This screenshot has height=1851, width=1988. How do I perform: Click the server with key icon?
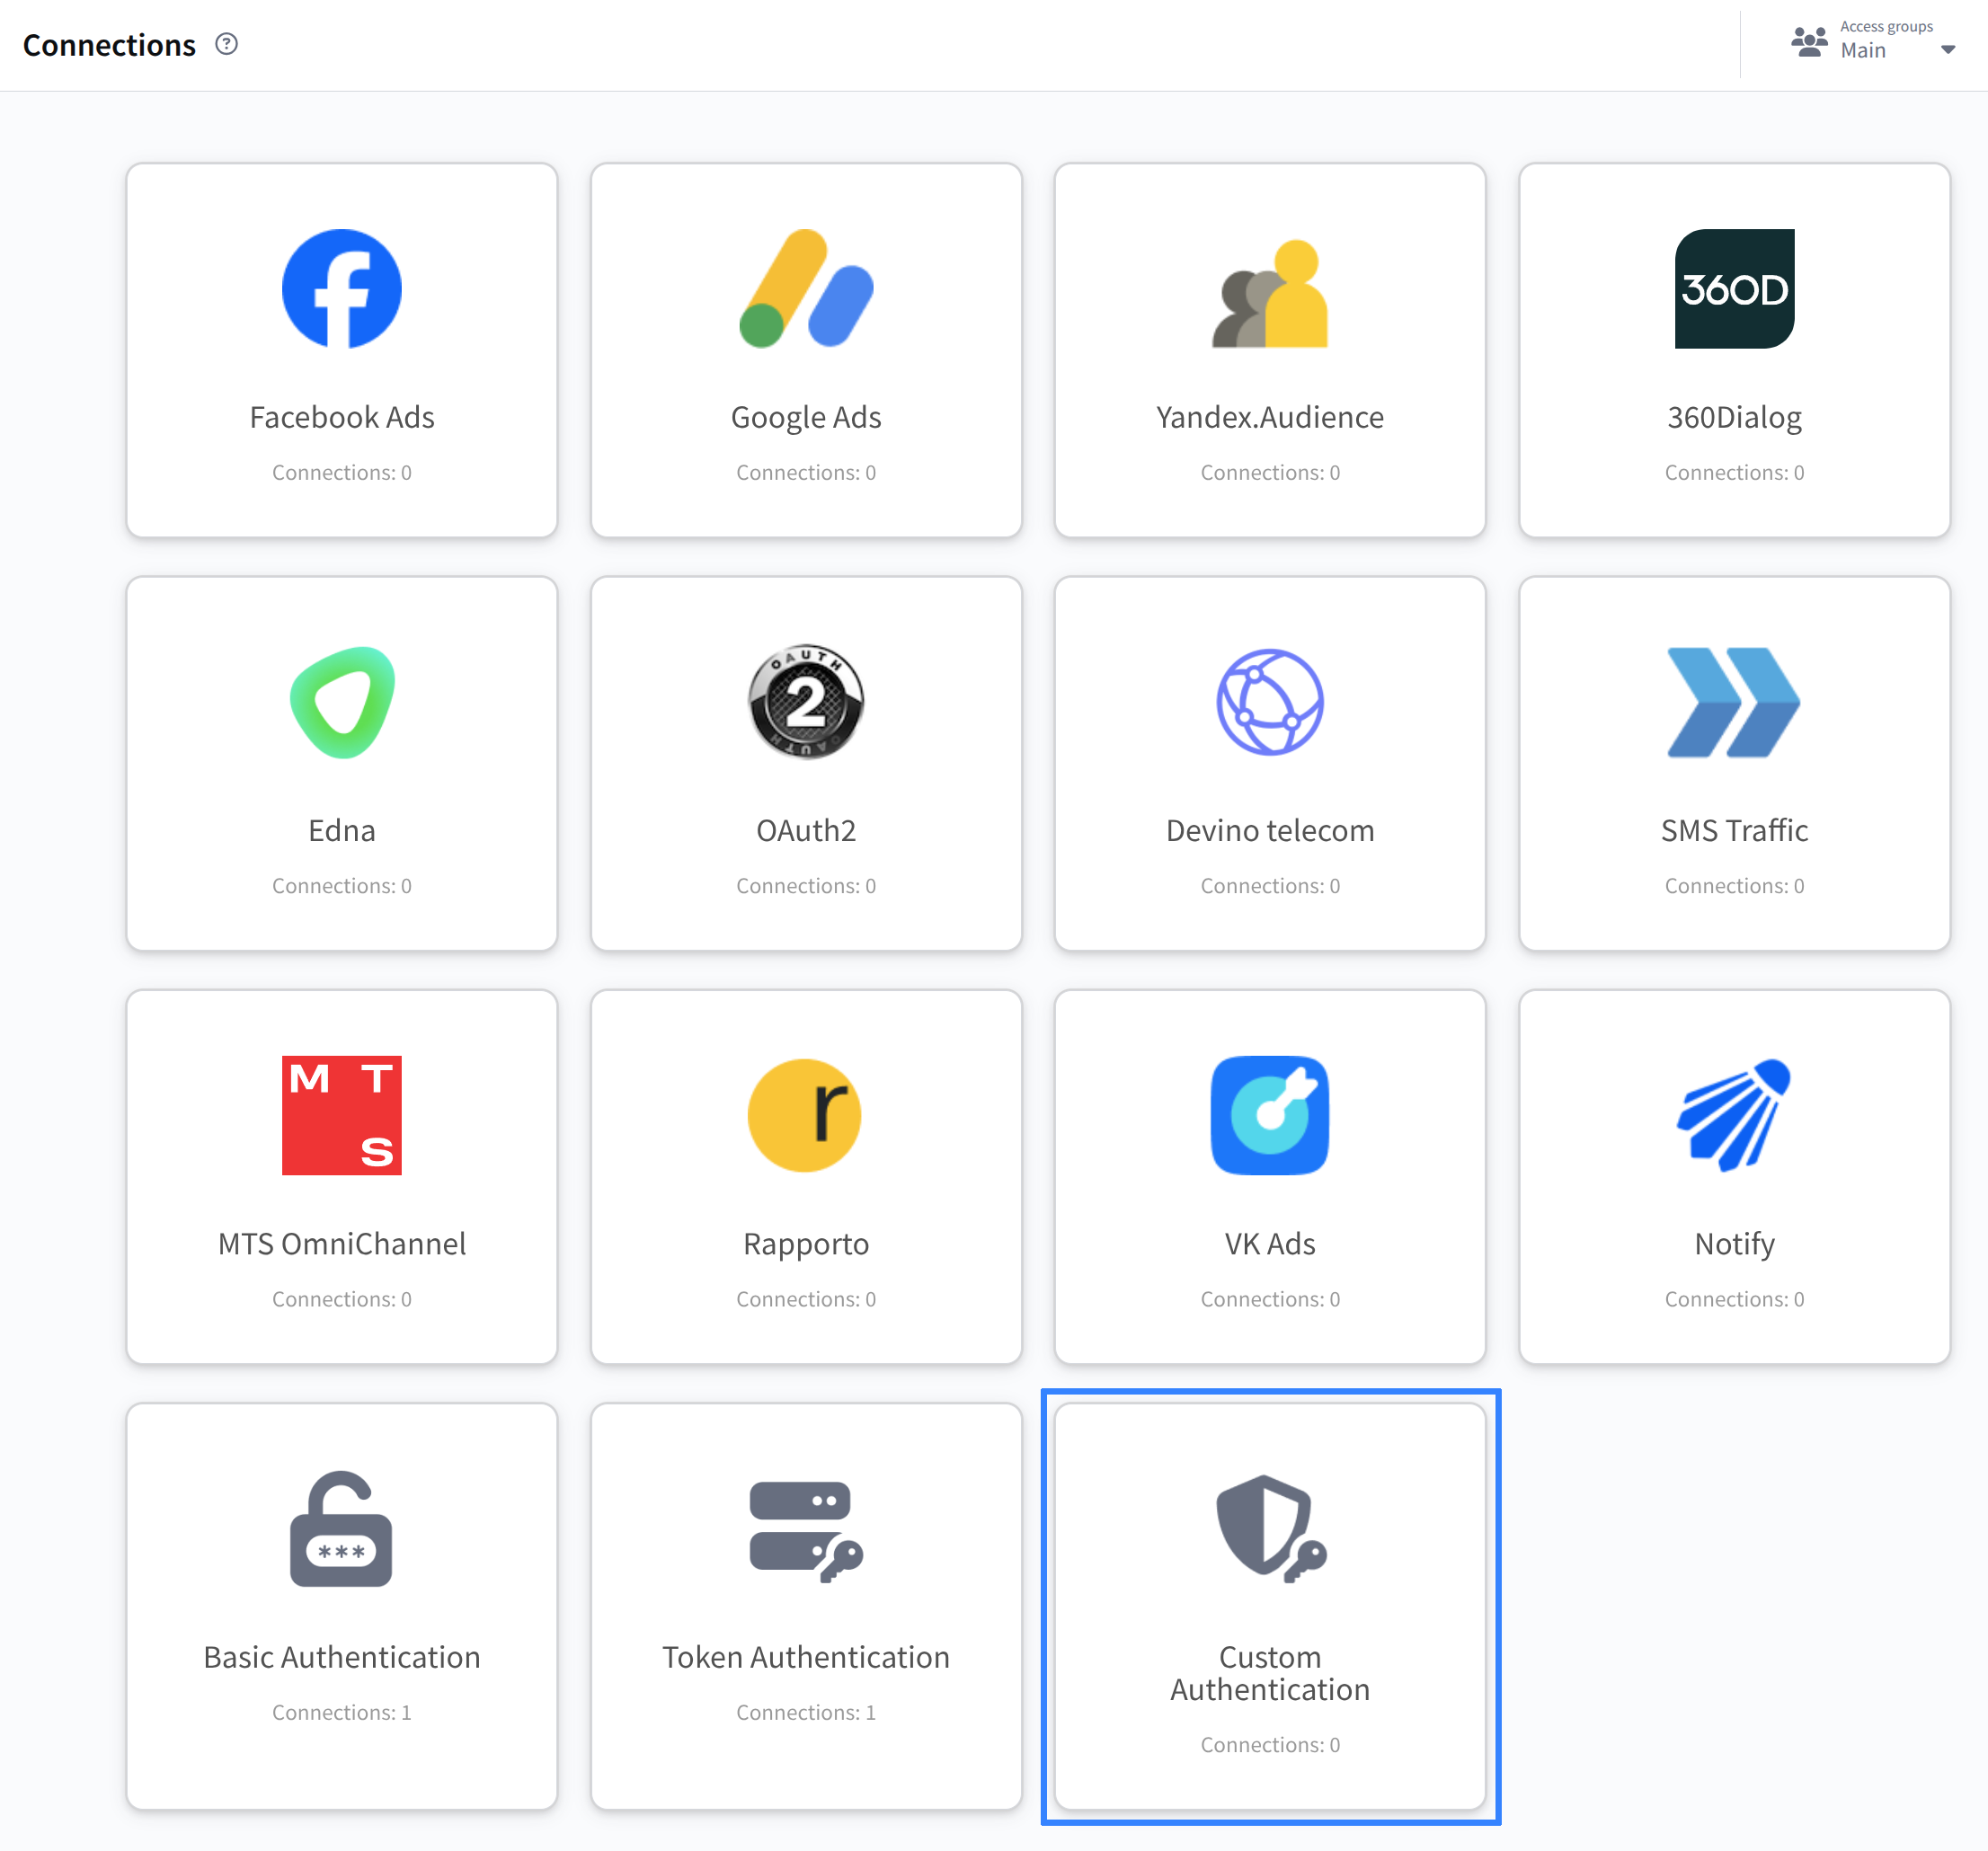click(x=805, y=1530)
